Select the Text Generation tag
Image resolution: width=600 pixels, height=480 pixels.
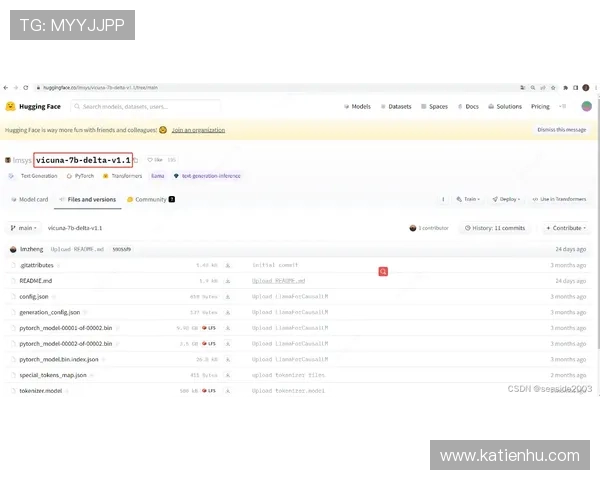pos(33,176)
